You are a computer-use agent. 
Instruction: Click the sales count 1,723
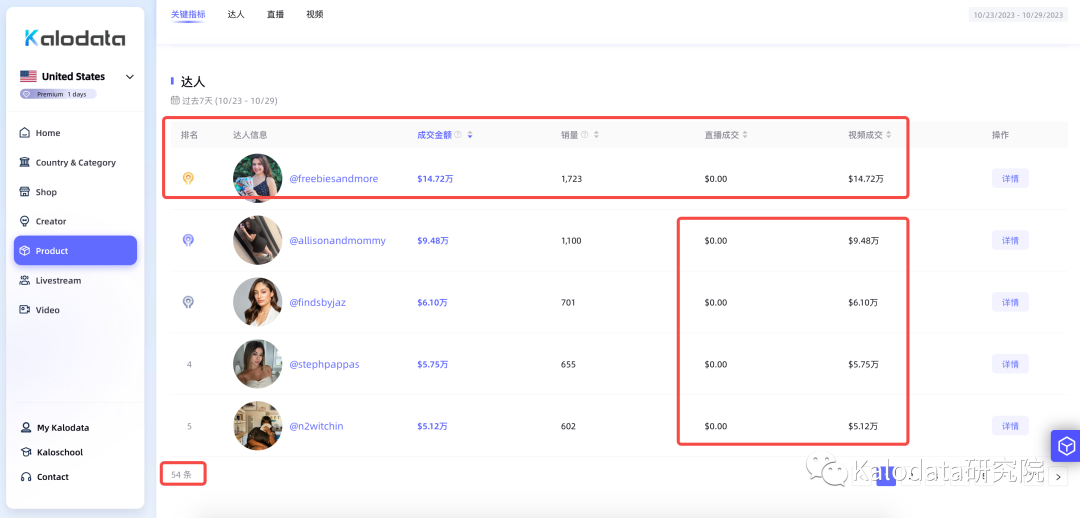(x=572, y=179)
